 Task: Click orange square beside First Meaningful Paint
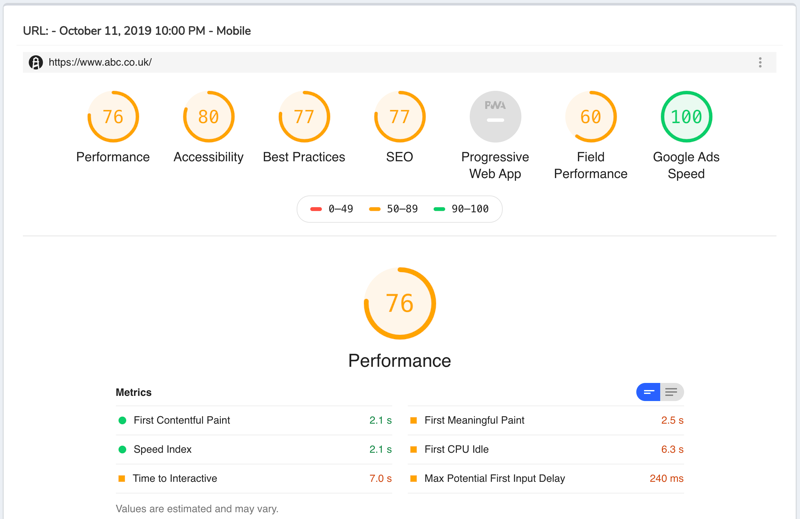[x=414, y=421]
